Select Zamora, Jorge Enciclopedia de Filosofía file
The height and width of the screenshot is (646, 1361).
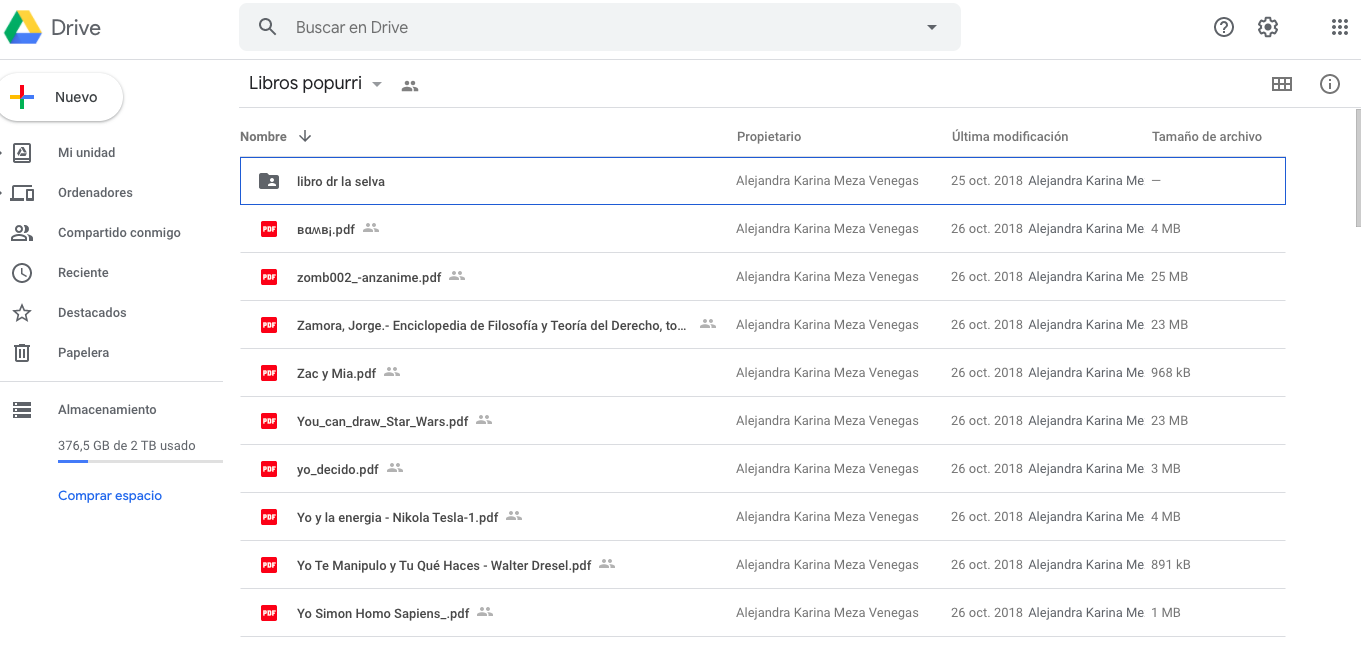point(763,325)
